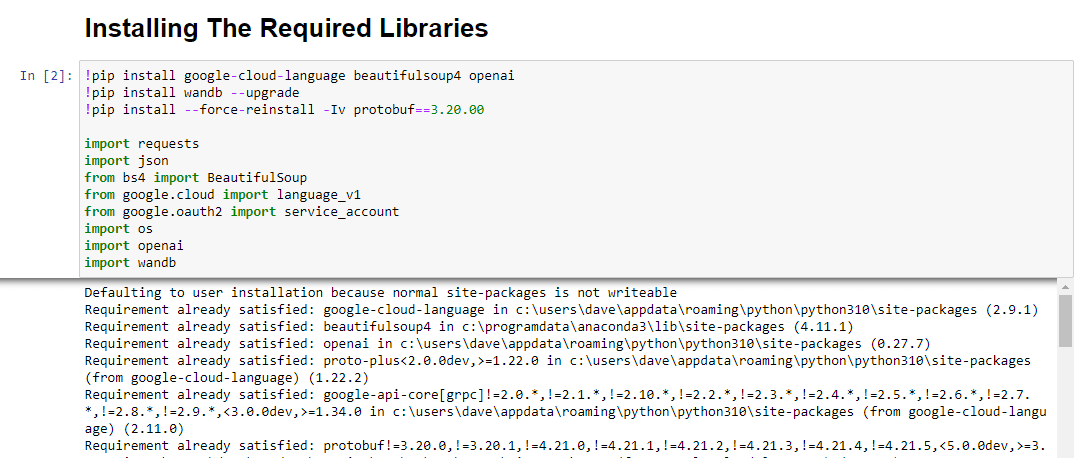Place cursor on import os line

pos(118,229)
